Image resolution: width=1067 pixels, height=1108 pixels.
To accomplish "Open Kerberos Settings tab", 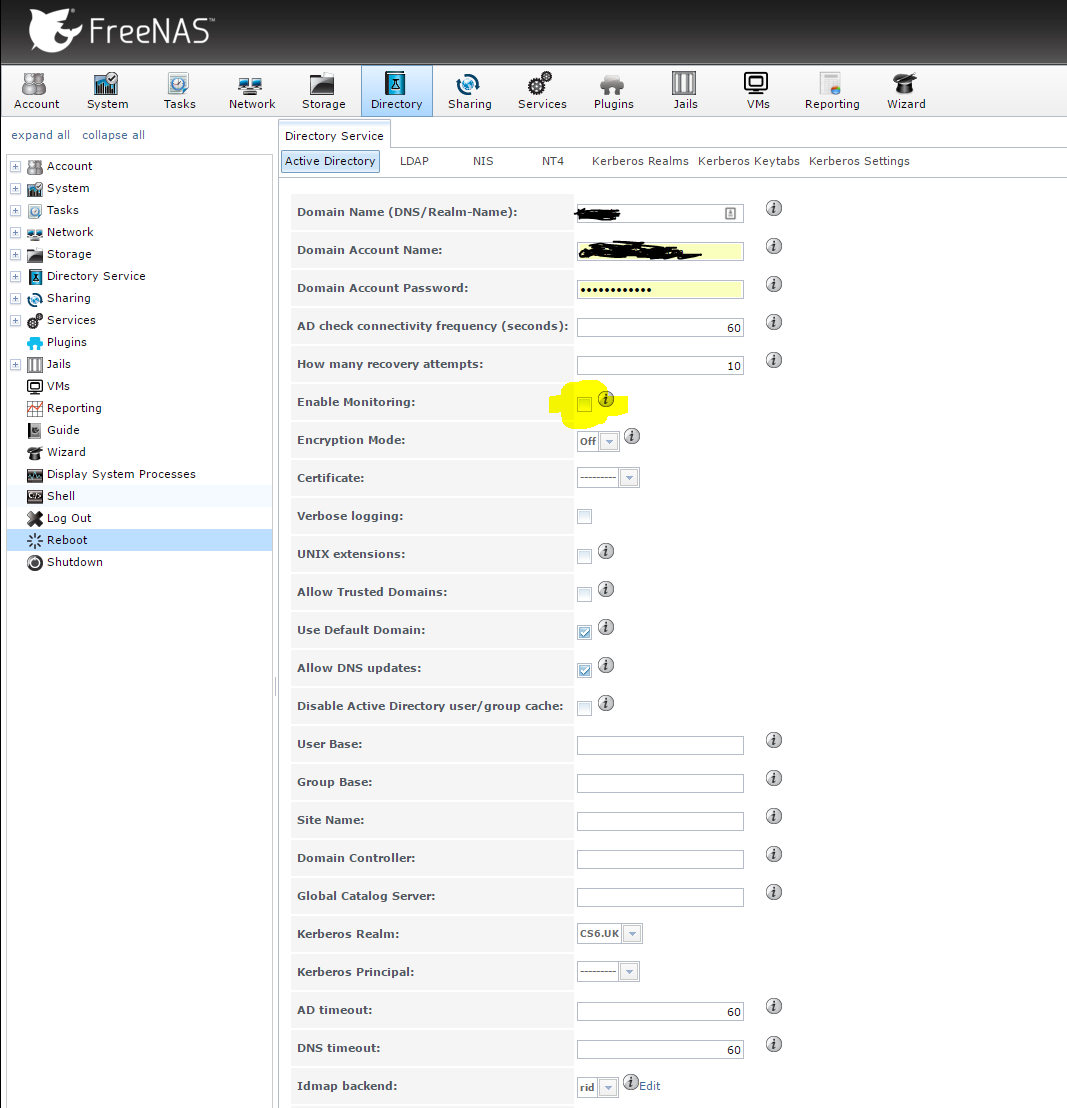I will coord(859,161).
